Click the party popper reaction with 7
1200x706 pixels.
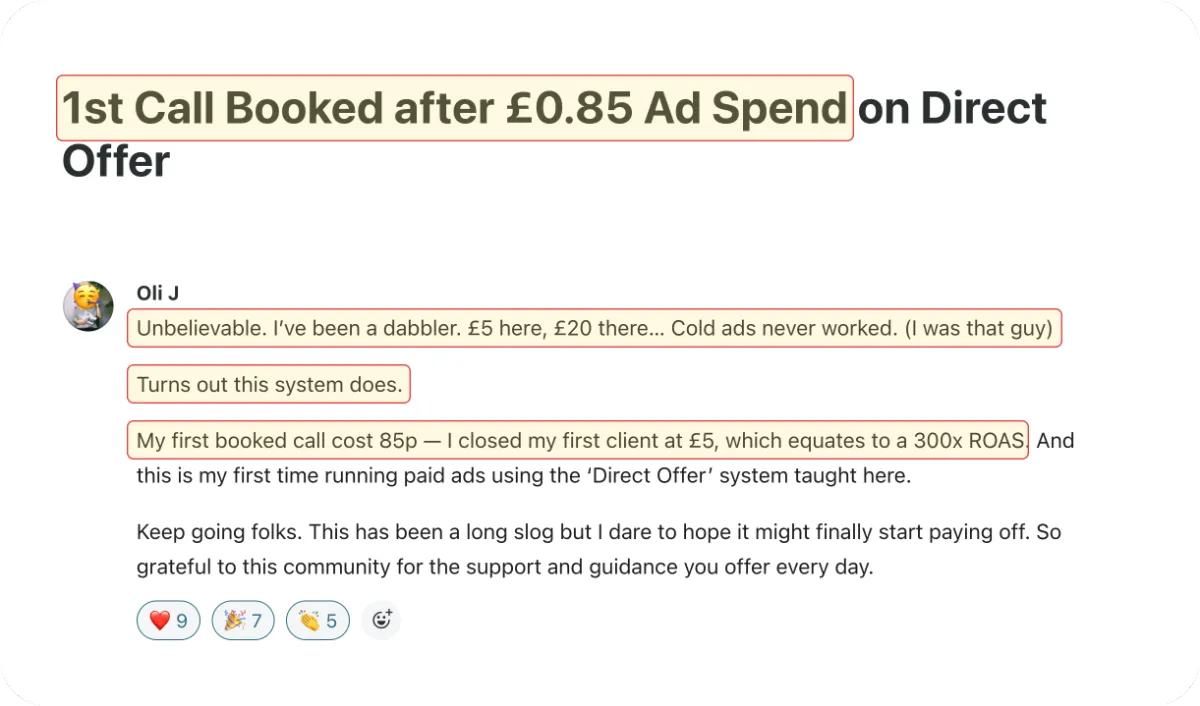[x=243, y=621]
